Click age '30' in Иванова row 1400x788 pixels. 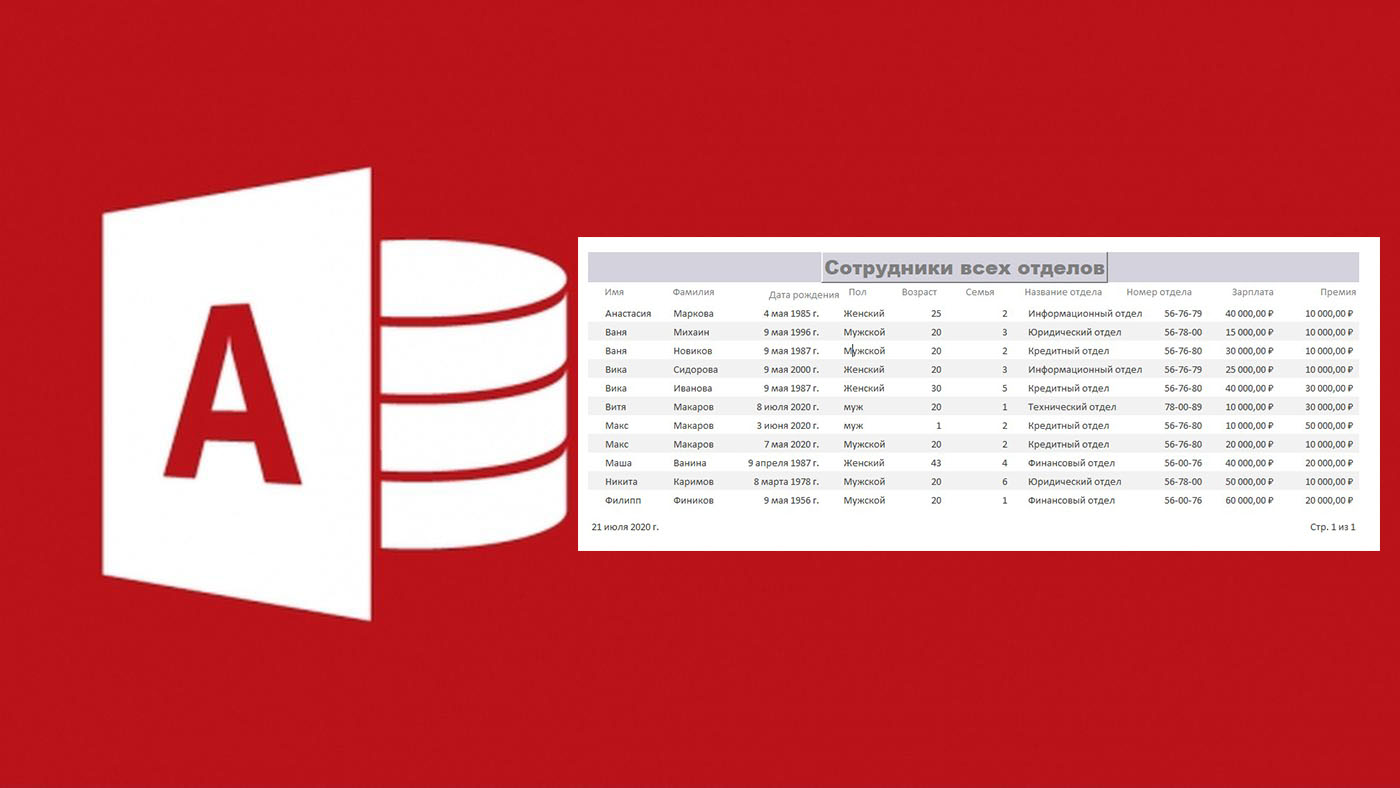pyautogui.click(x=936, y=388)
